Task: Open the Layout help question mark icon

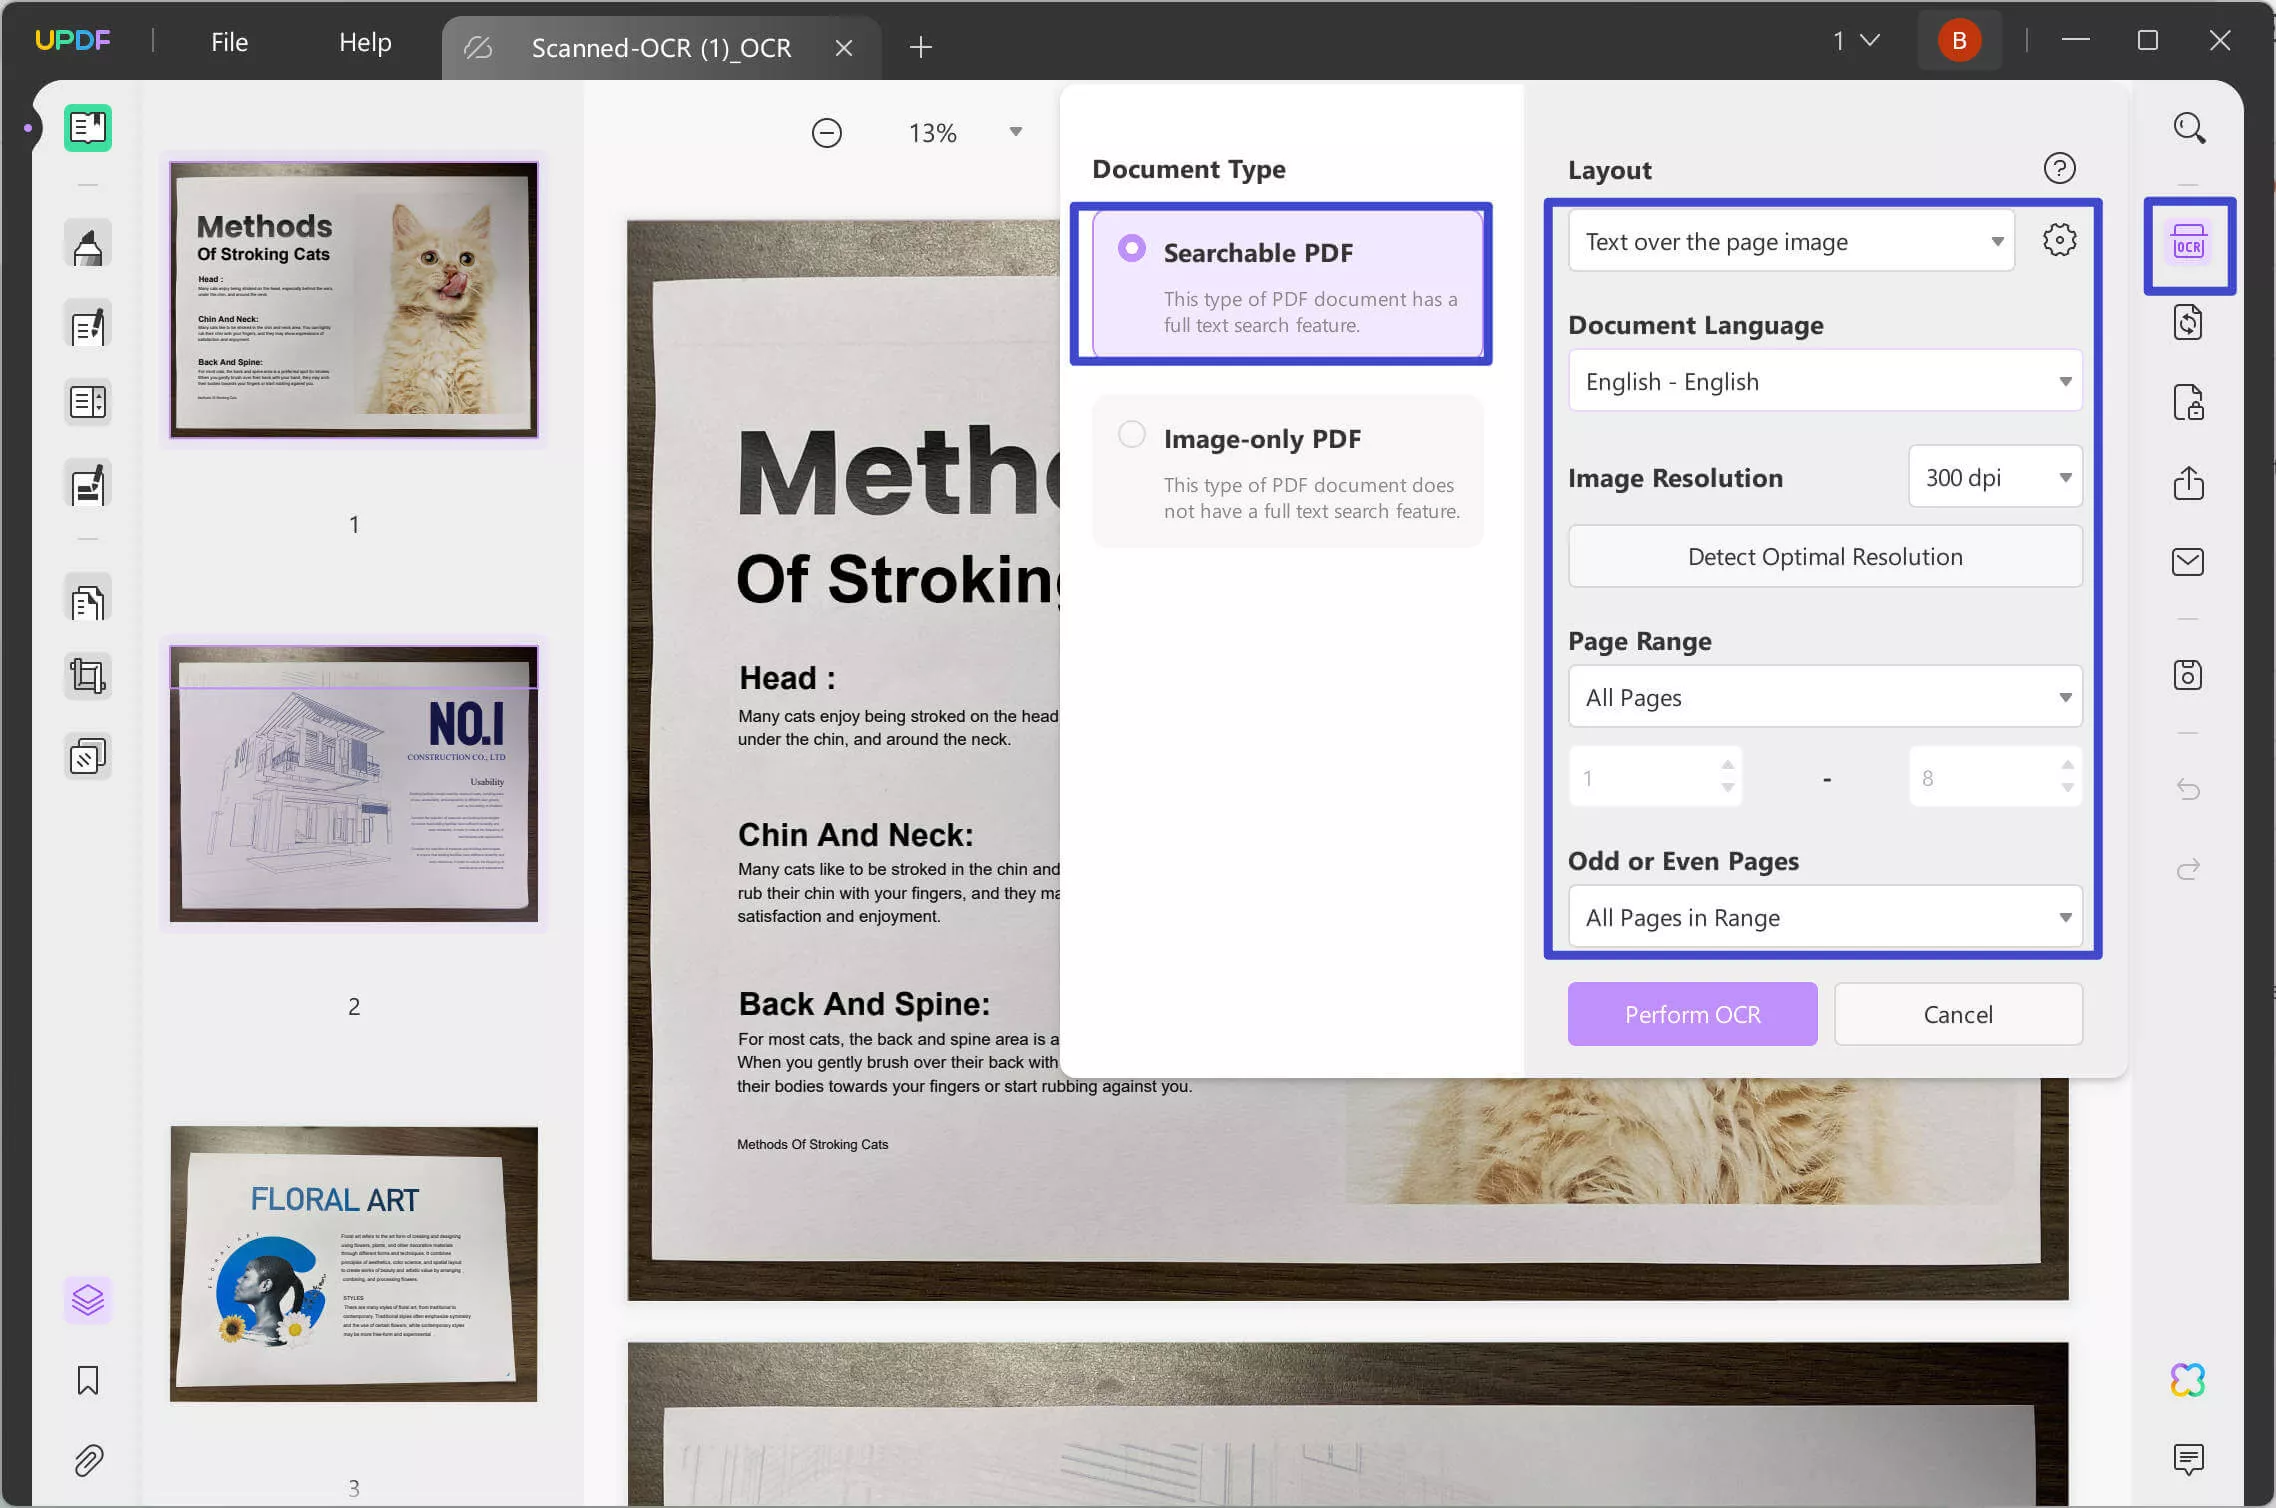Action: tap(2059, 168)
